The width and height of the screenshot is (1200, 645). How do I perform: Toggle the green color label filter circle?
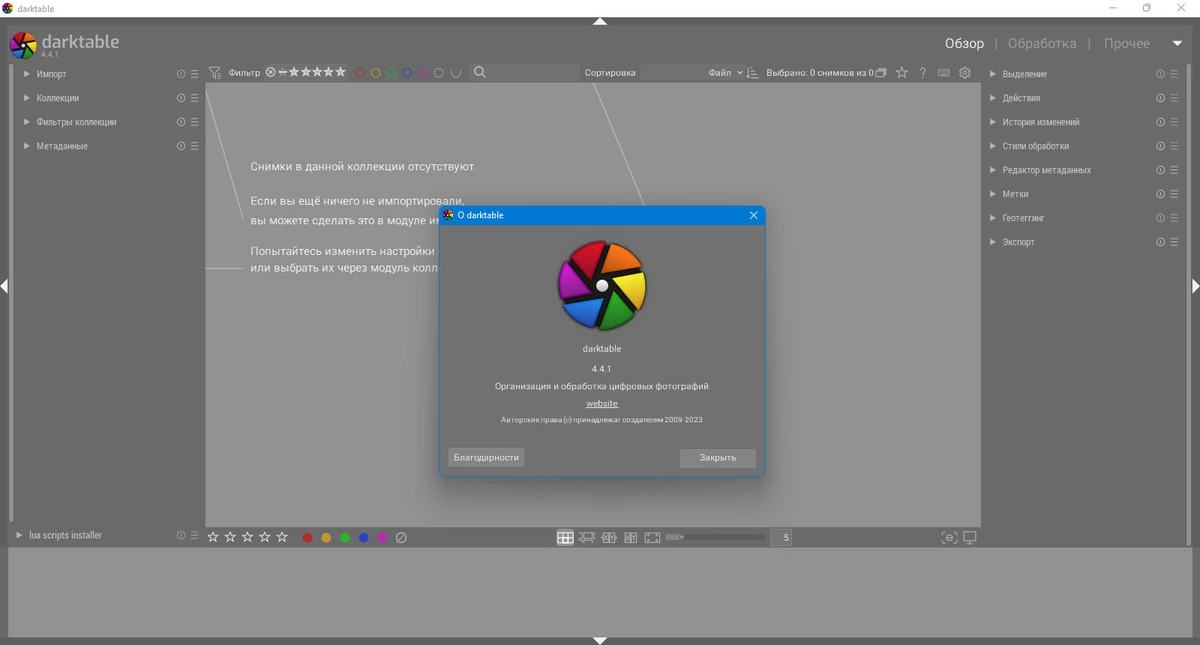click(x=392, y=73)
